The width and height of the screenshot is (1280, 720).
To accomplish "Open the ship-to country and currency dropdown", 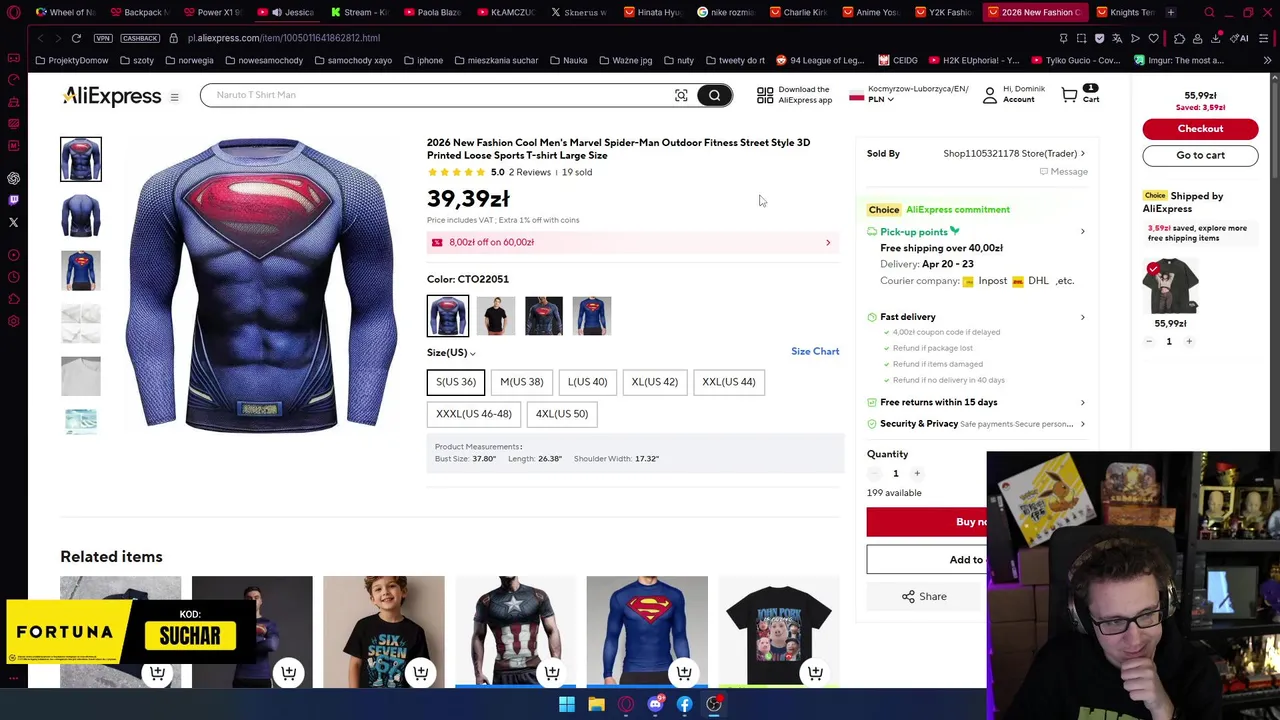I will [908, 94].
